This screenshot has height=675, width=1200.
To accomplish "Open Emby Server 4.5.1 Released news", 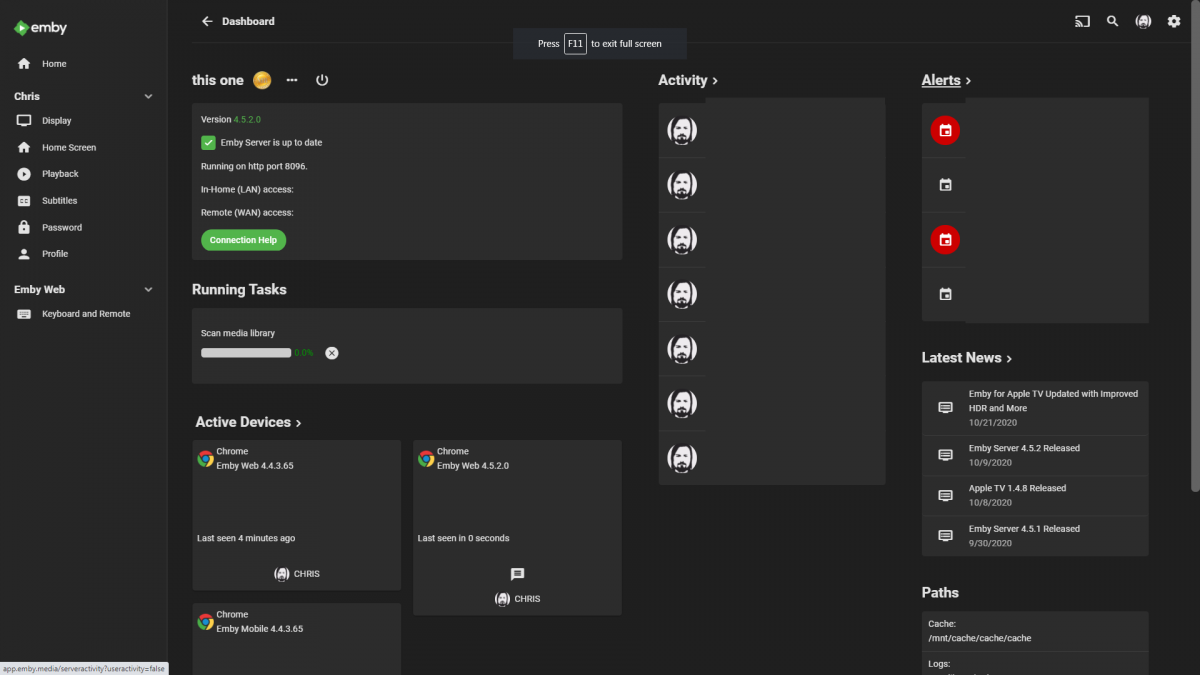I will (1035, 535).
